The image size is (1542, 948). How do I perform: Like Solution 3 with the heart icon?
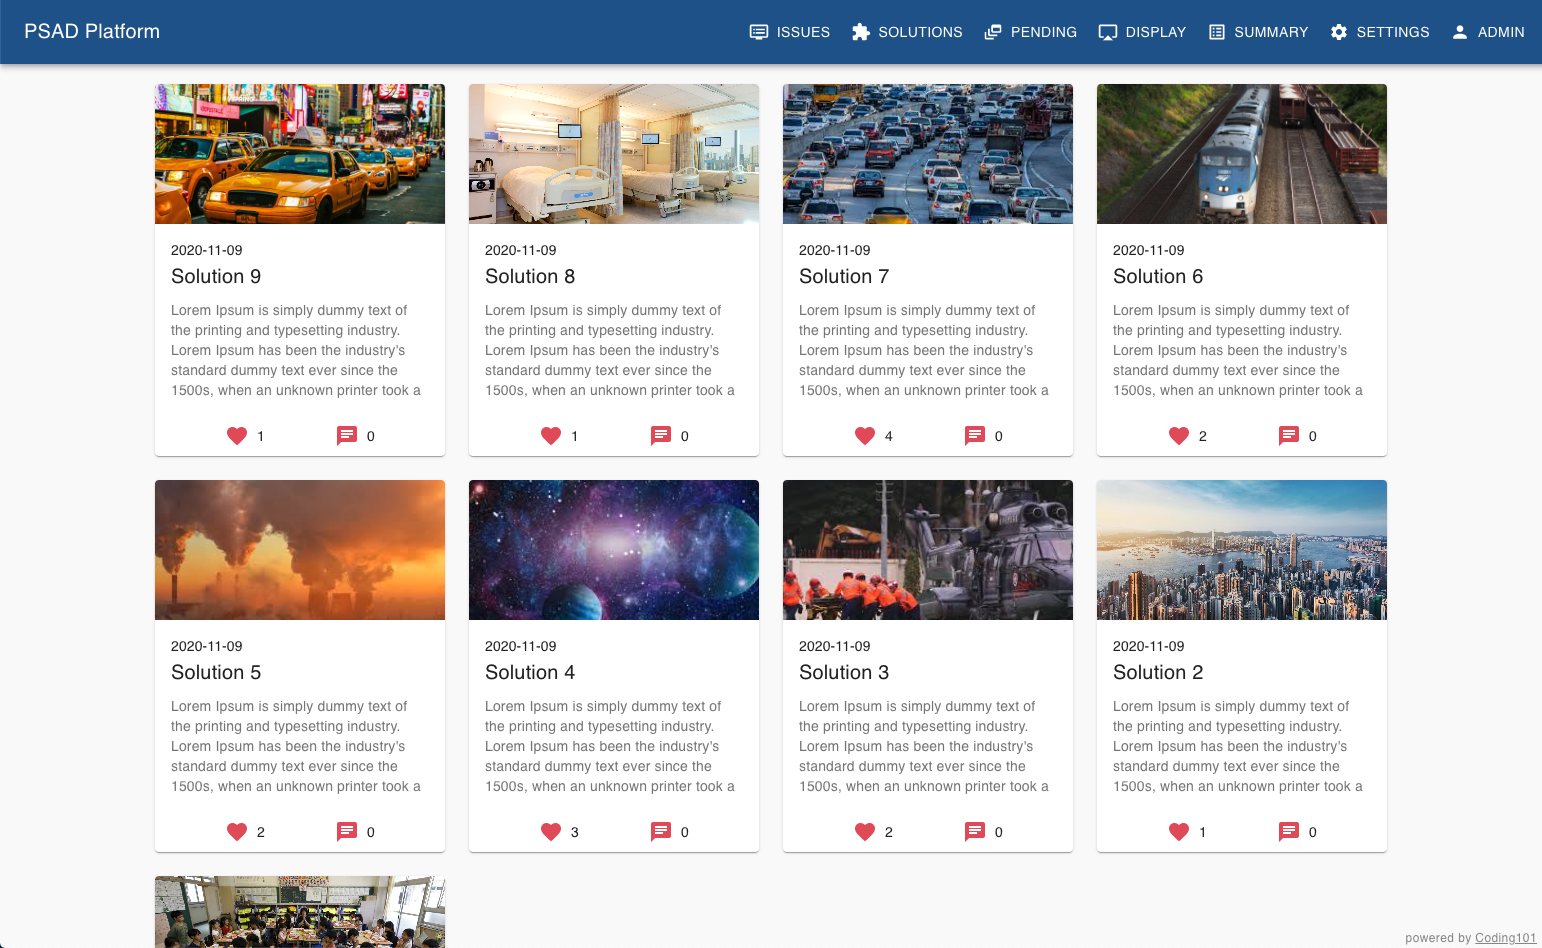click(x=865, y=832)
